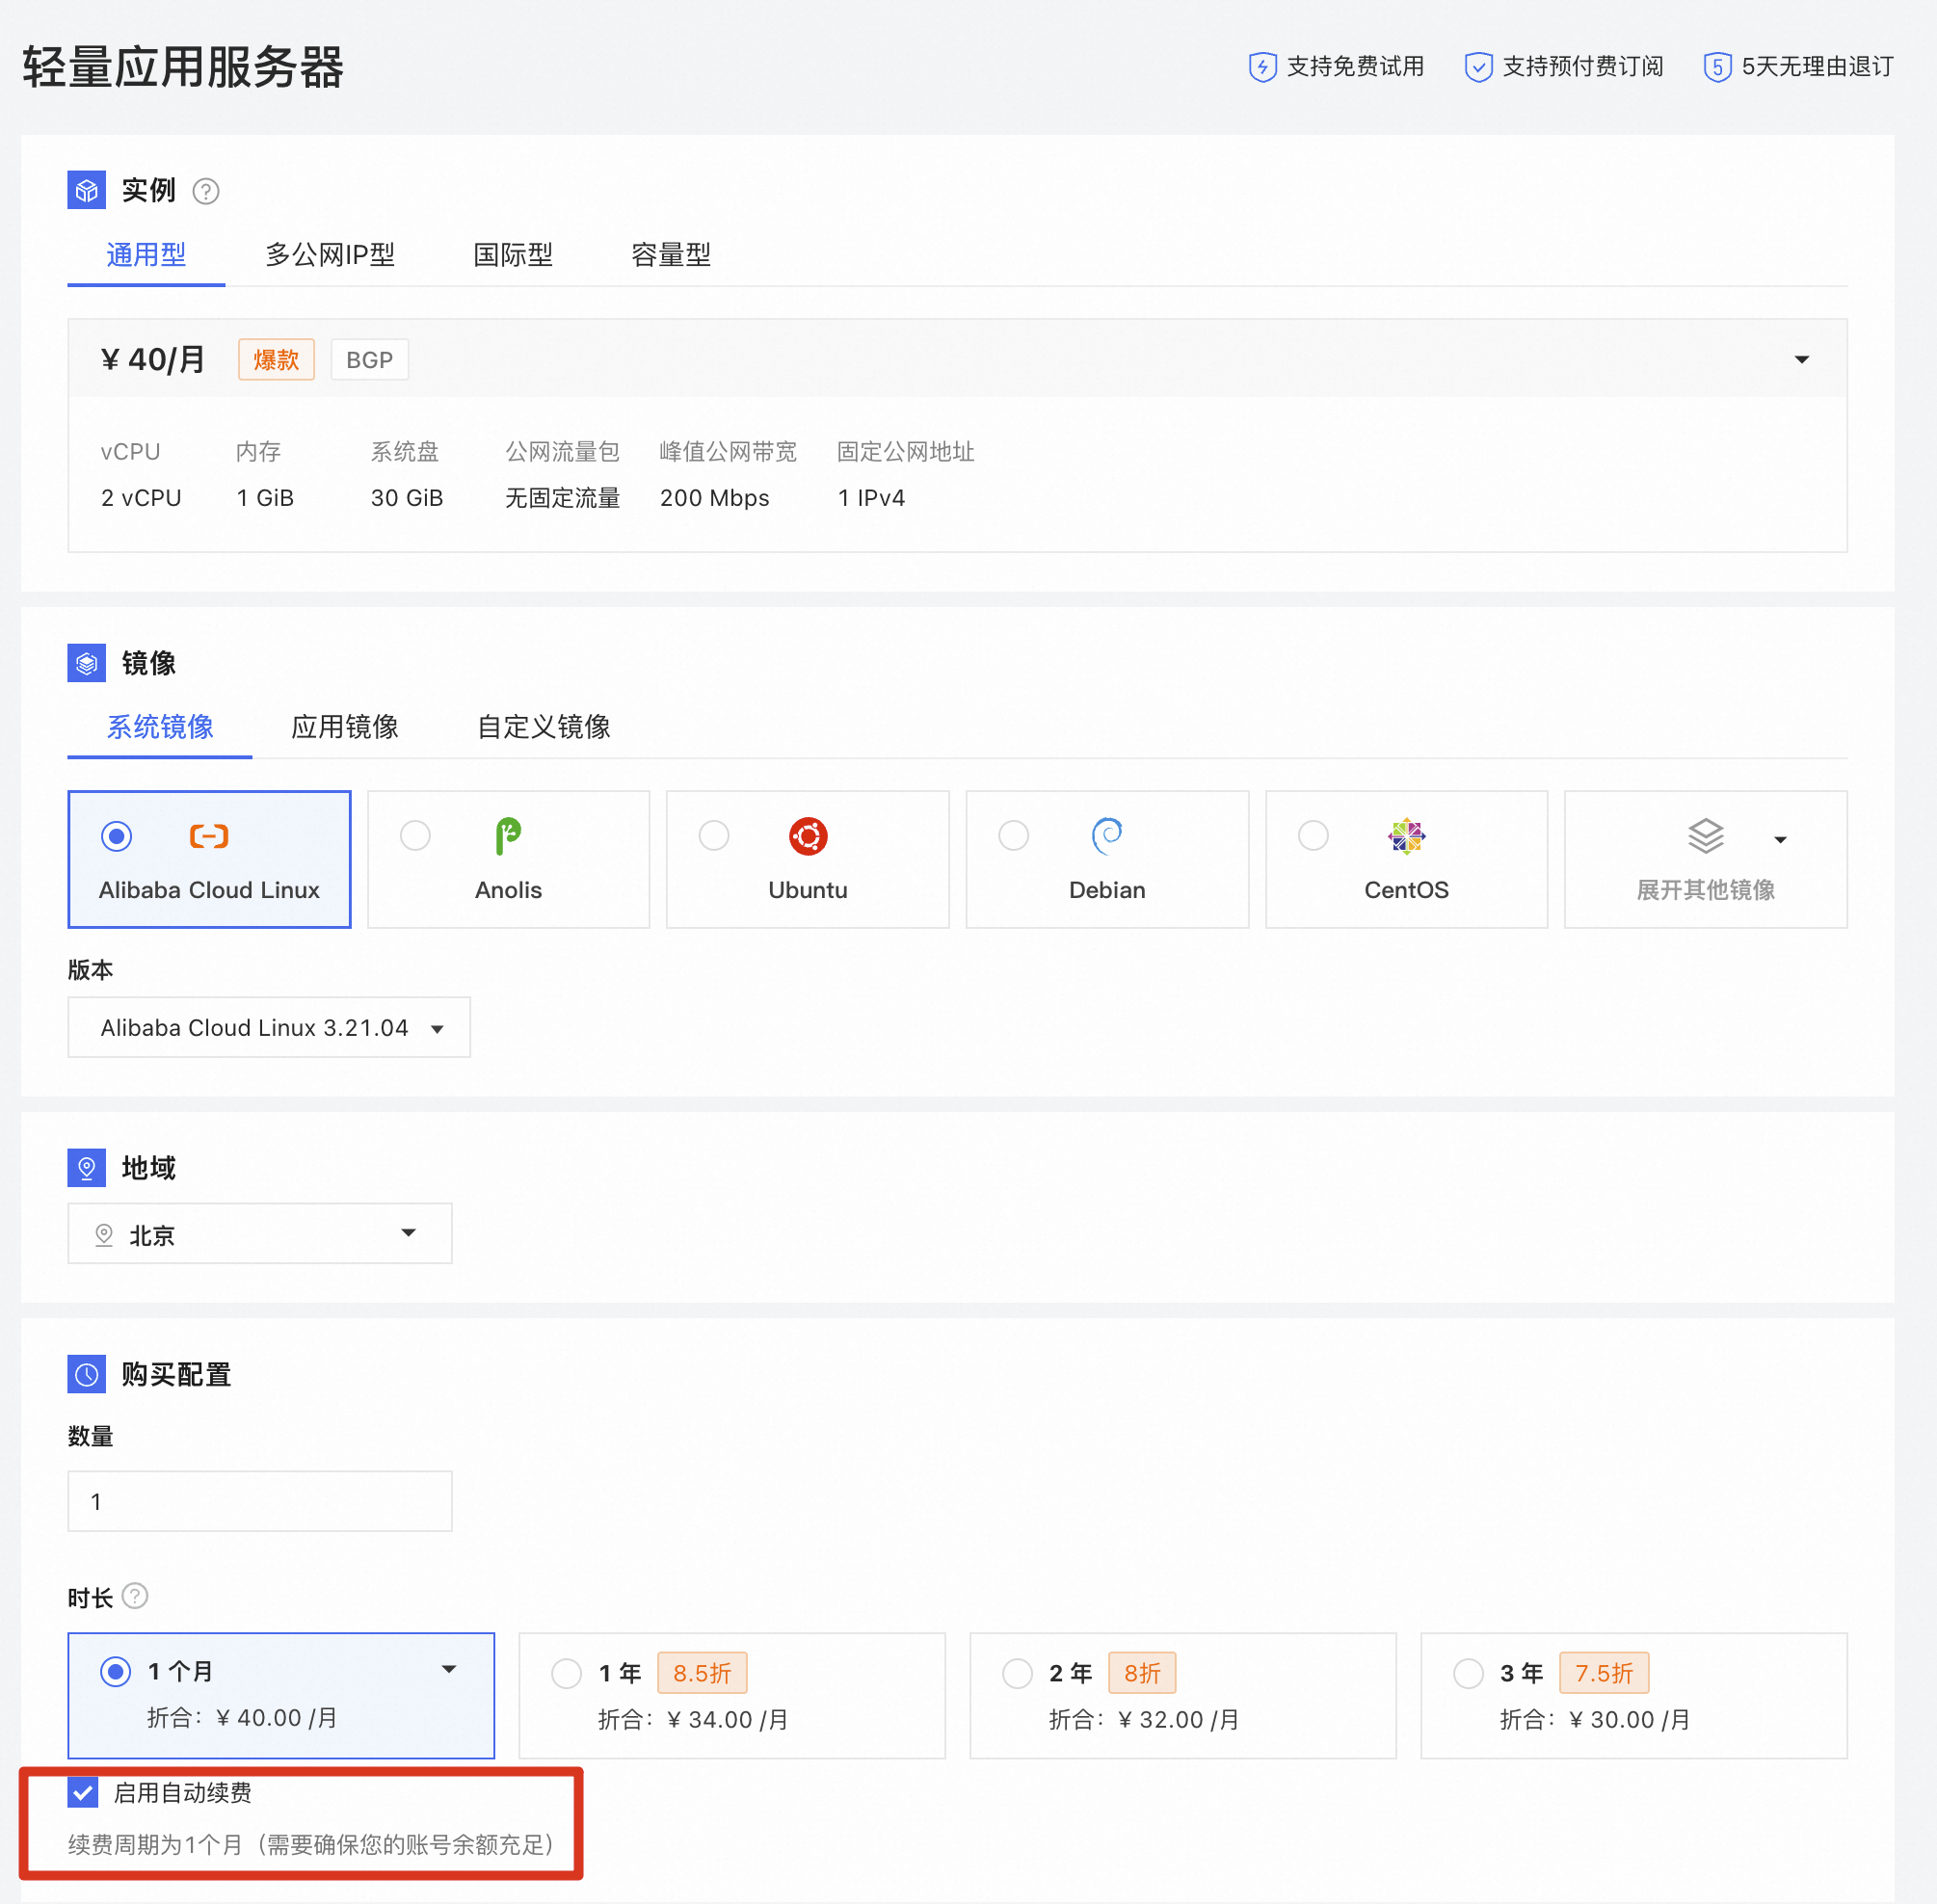Switch to the 国际型 tab
This screenshot has height=1904, width=1937.
click(x=513, y=255)
